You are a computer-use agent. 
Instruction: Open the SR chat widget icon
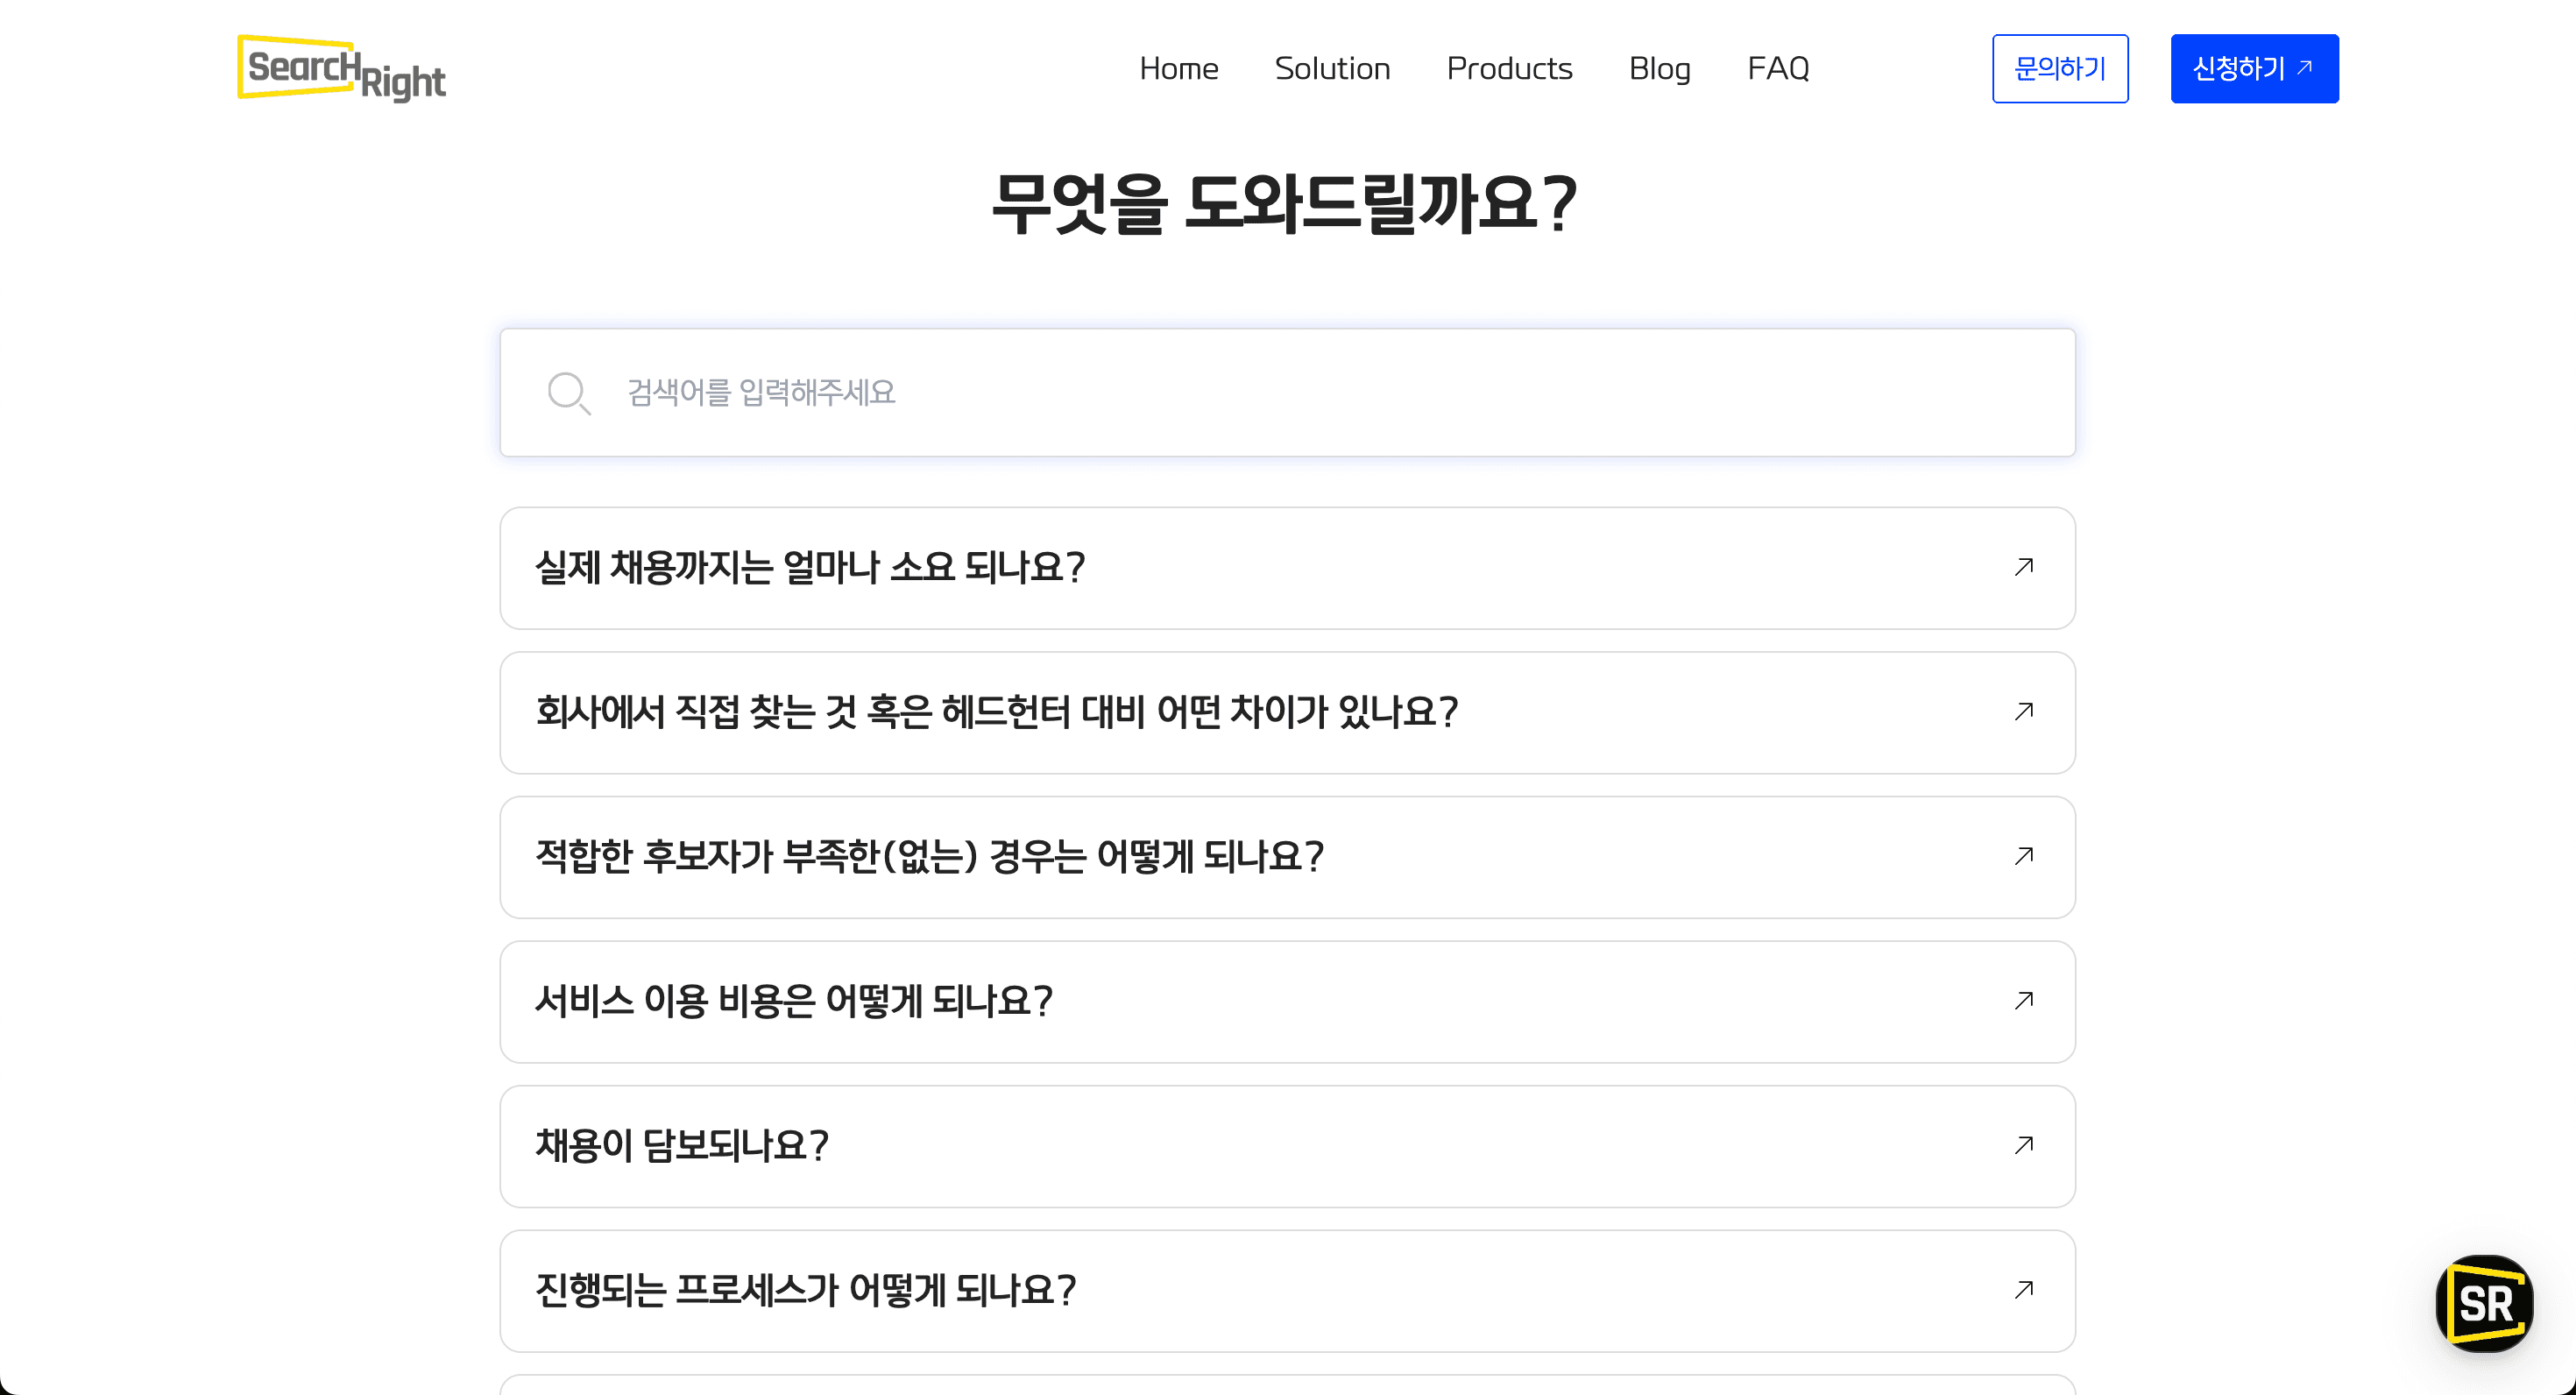pyautogui.click(x=2484, y=1303)
